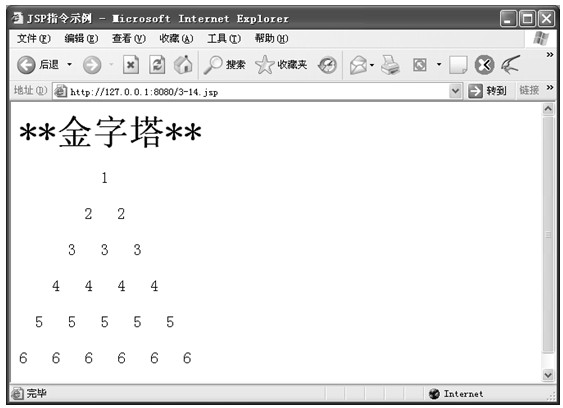Show more toolbar buttons chevron
Screen dimensions: 563x408
pos(550,55)
